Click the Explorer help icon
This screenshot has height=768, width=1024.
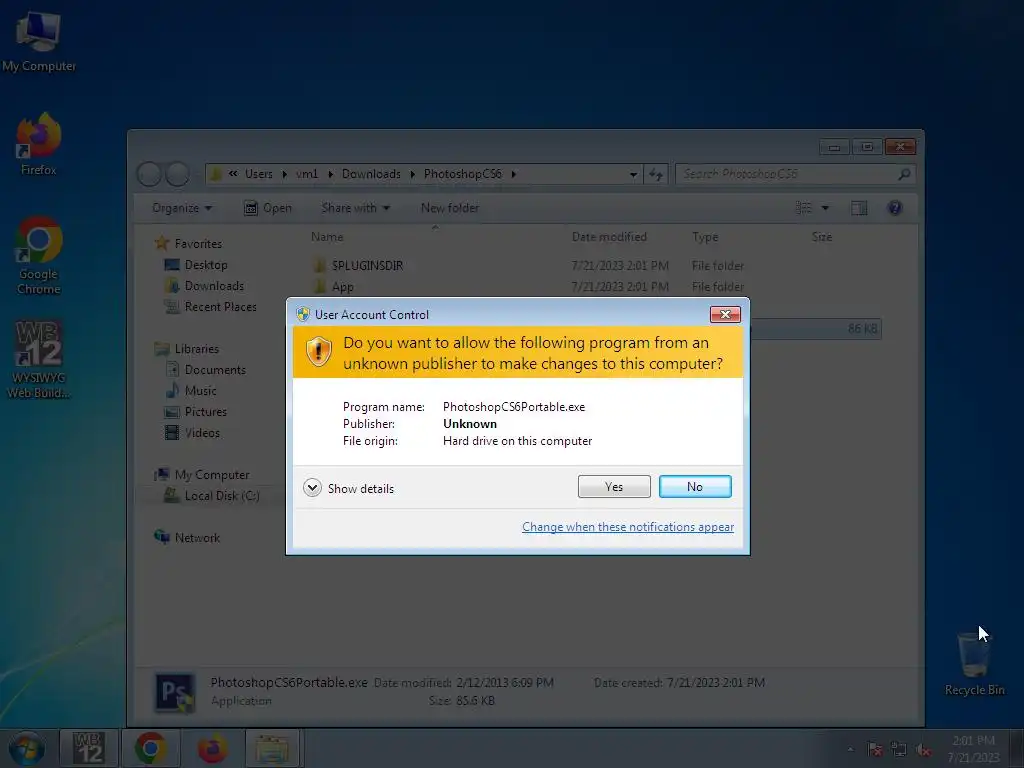(895, 208)
